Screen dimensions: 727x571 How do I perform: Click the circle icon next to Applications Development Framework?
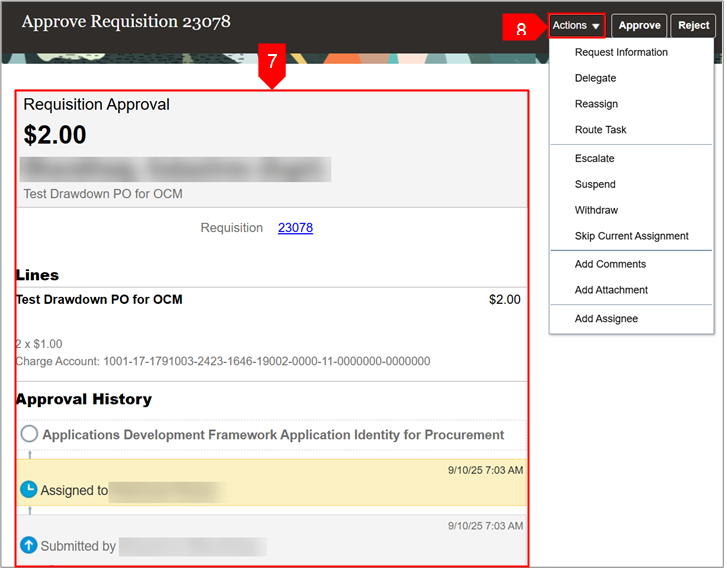point(29,434)
